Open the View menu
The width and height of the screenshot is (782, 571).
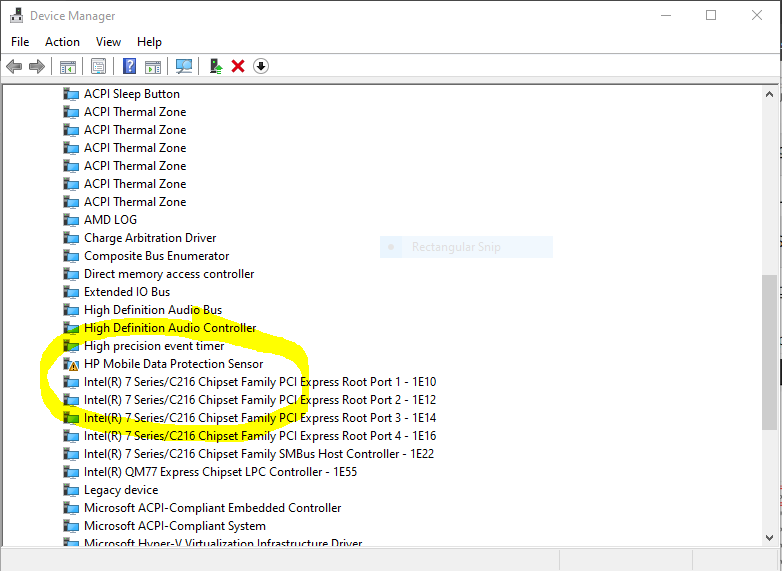(x=108, y=42)
